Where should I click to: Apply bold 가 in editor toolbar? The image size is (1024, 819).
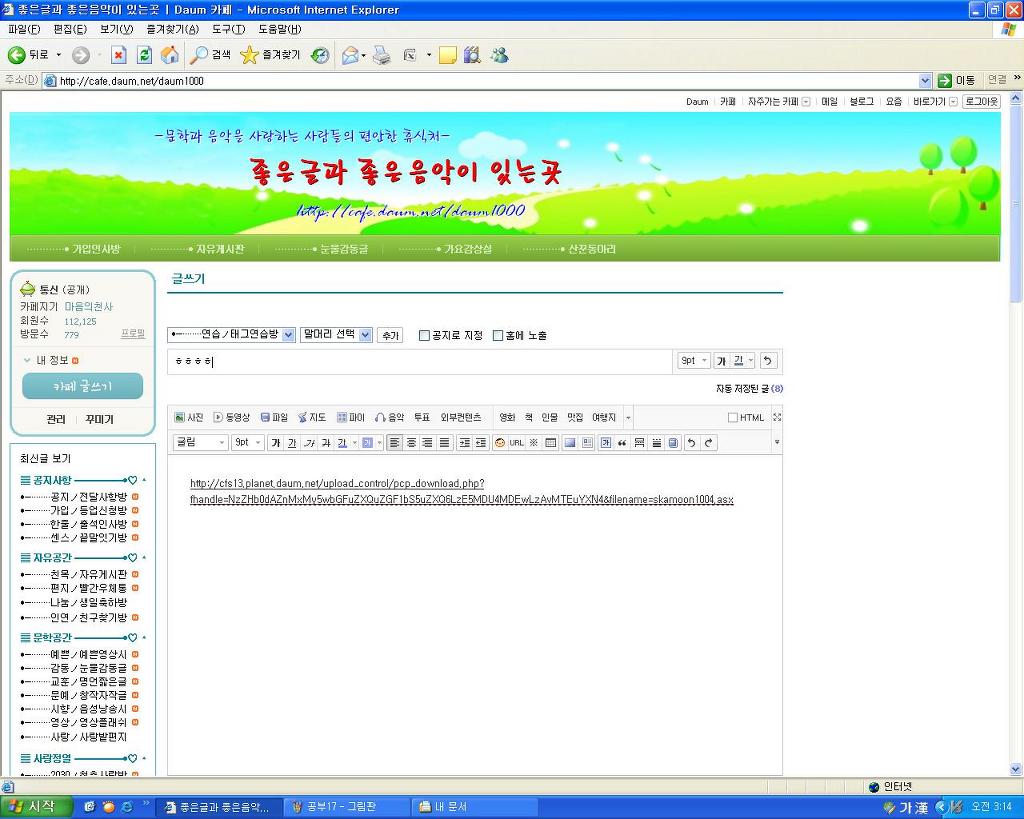pos(276,443)
